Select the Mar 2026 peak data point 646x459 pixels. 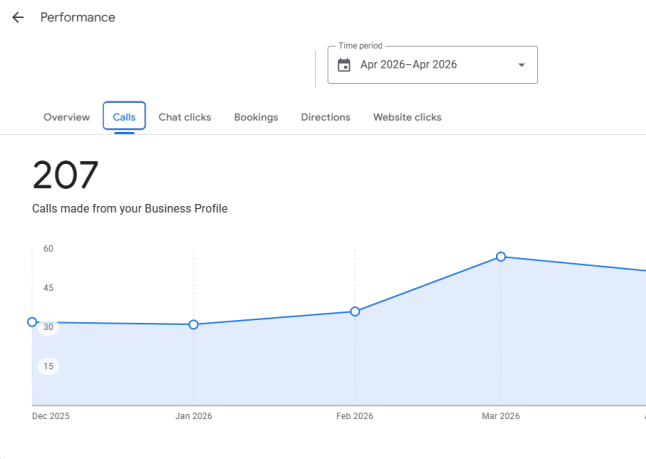click(501, 257)
